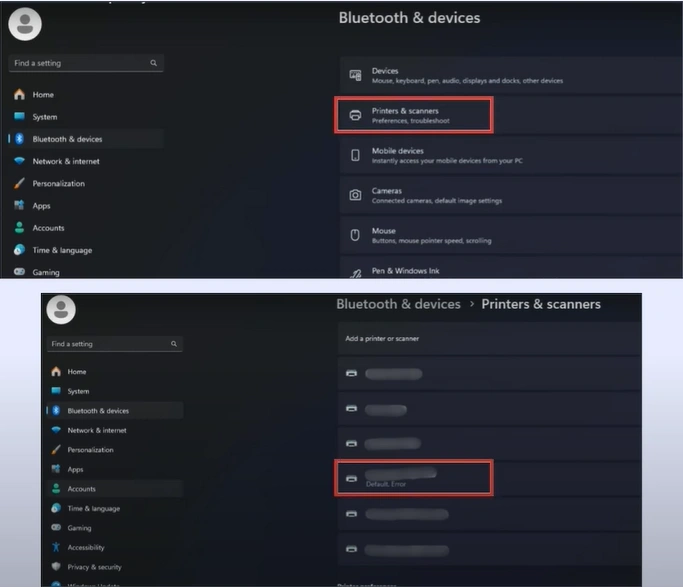
Task: Click the first printer's icon under Add a printer
Action: pos(351,373)
